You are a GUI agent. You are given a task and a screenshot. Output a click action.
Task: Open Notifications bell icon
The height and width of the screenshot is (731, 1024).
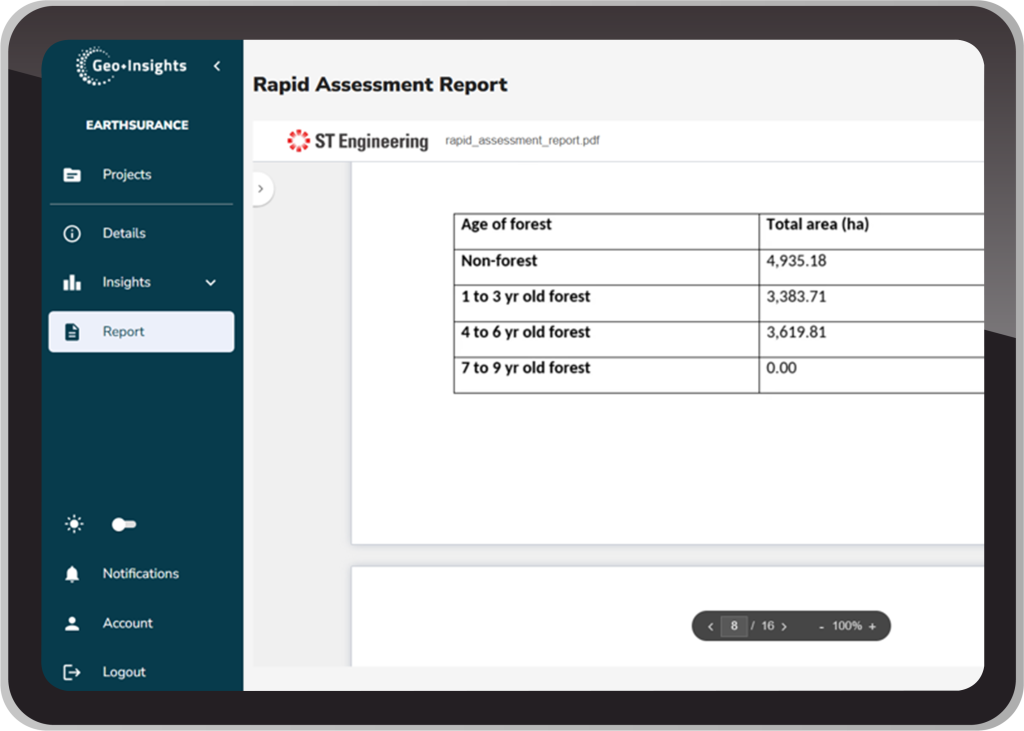72,574
